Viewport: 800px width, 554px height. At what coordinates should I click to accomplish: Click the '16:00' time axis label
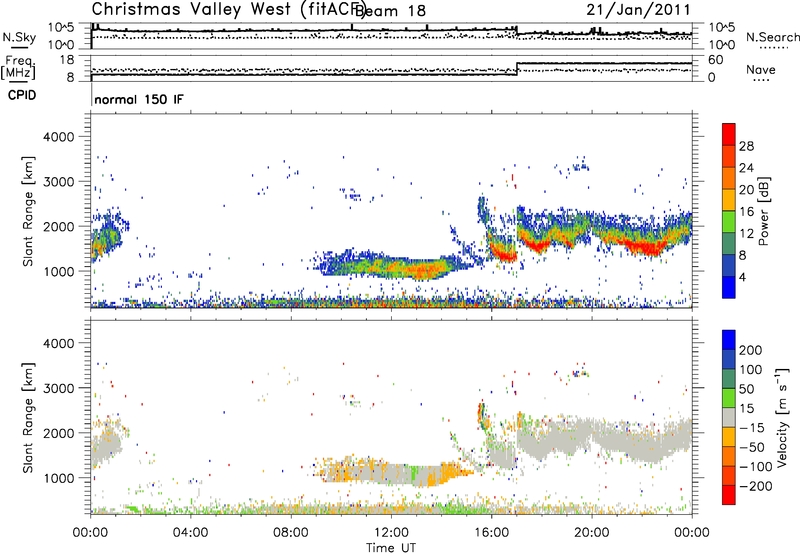[x=491, y=533]
